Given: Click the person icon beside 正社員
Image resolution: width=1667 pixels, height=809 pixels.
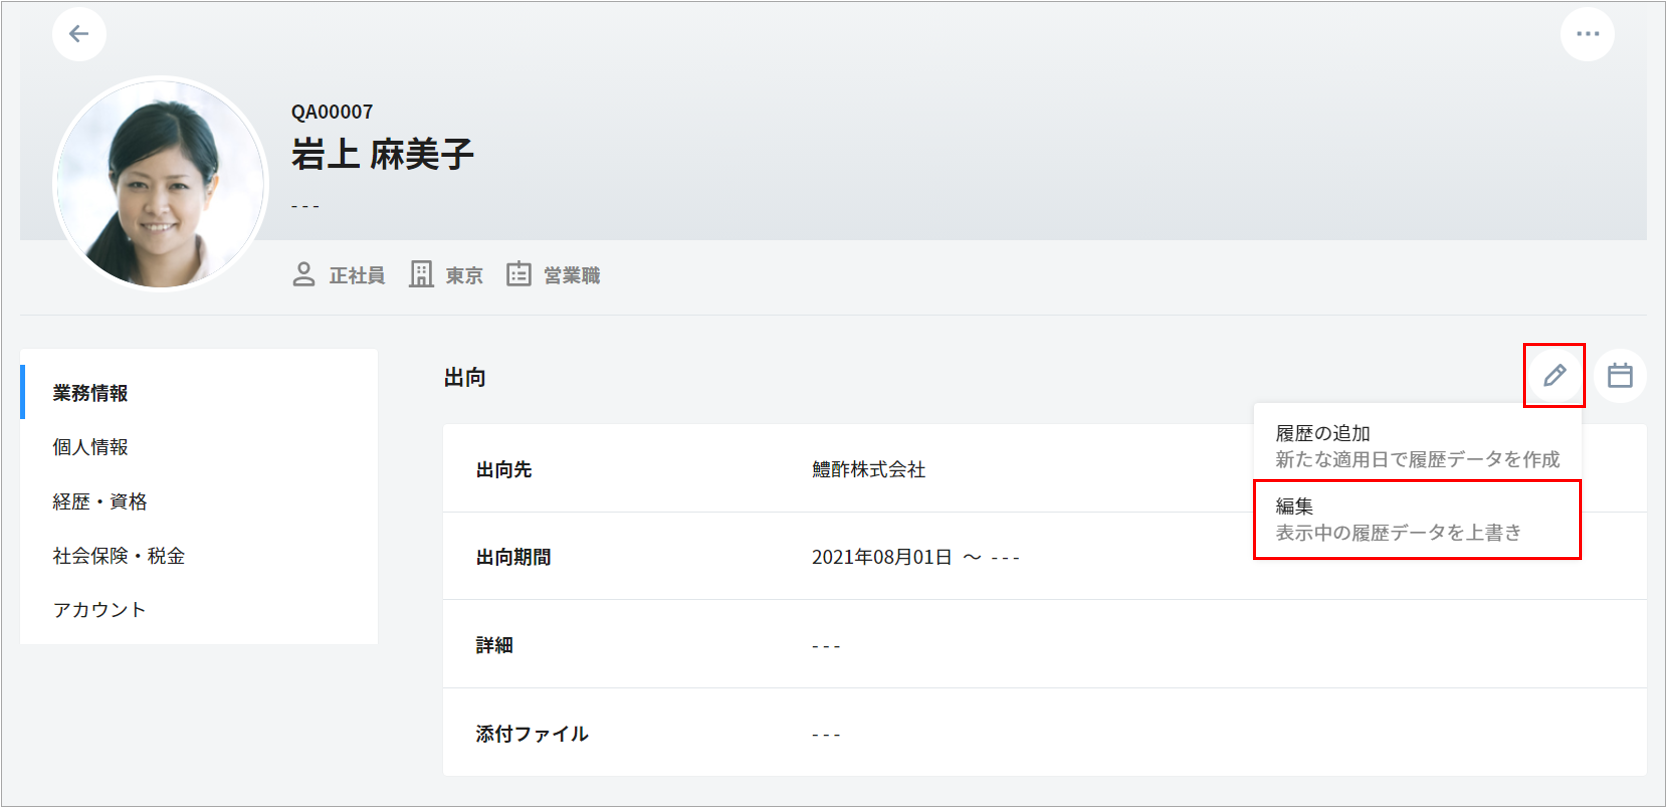Looking at the screenshot, I should [x=304, y=275].
